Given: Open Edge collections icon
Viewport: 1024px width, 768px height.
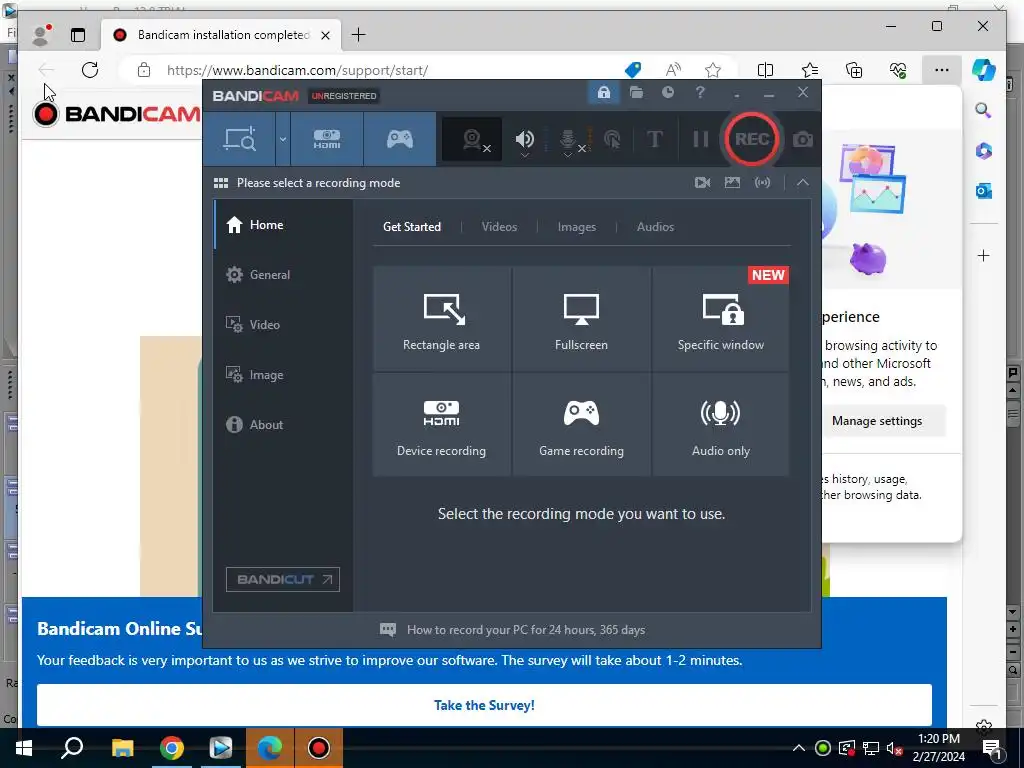Looking at the screenshot, I should point(854,70).
